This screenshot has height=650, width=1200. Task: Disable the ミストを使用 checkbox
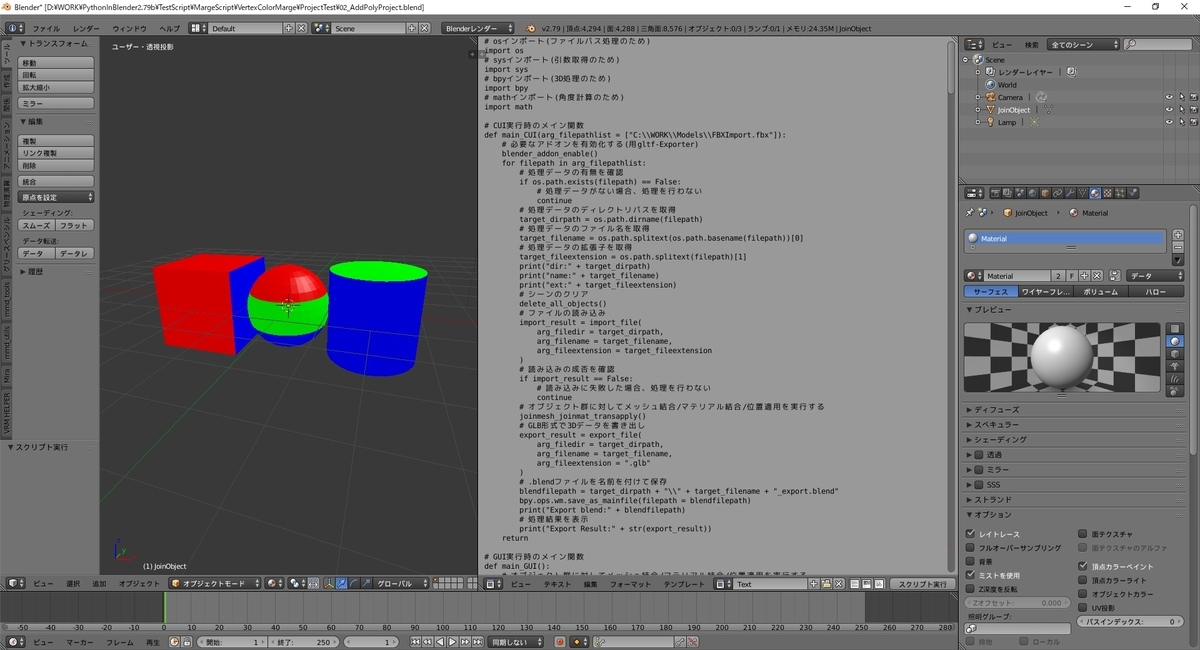pyautogui.click(x=971, y=575)
